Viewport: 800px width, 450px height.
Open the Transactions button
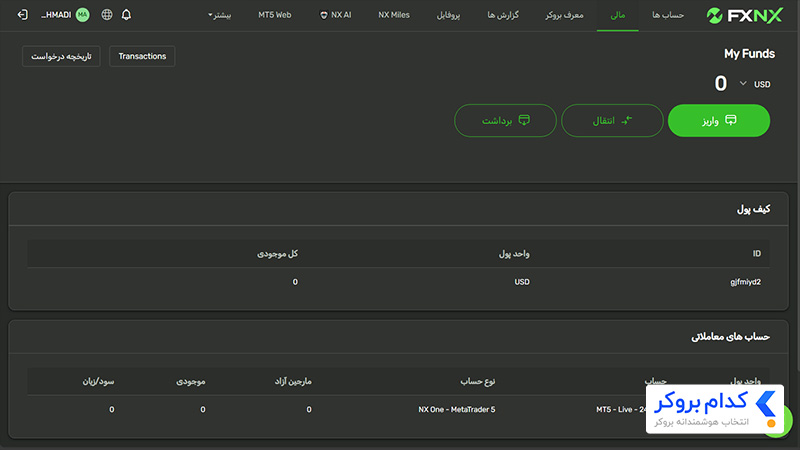pos(142,56)
